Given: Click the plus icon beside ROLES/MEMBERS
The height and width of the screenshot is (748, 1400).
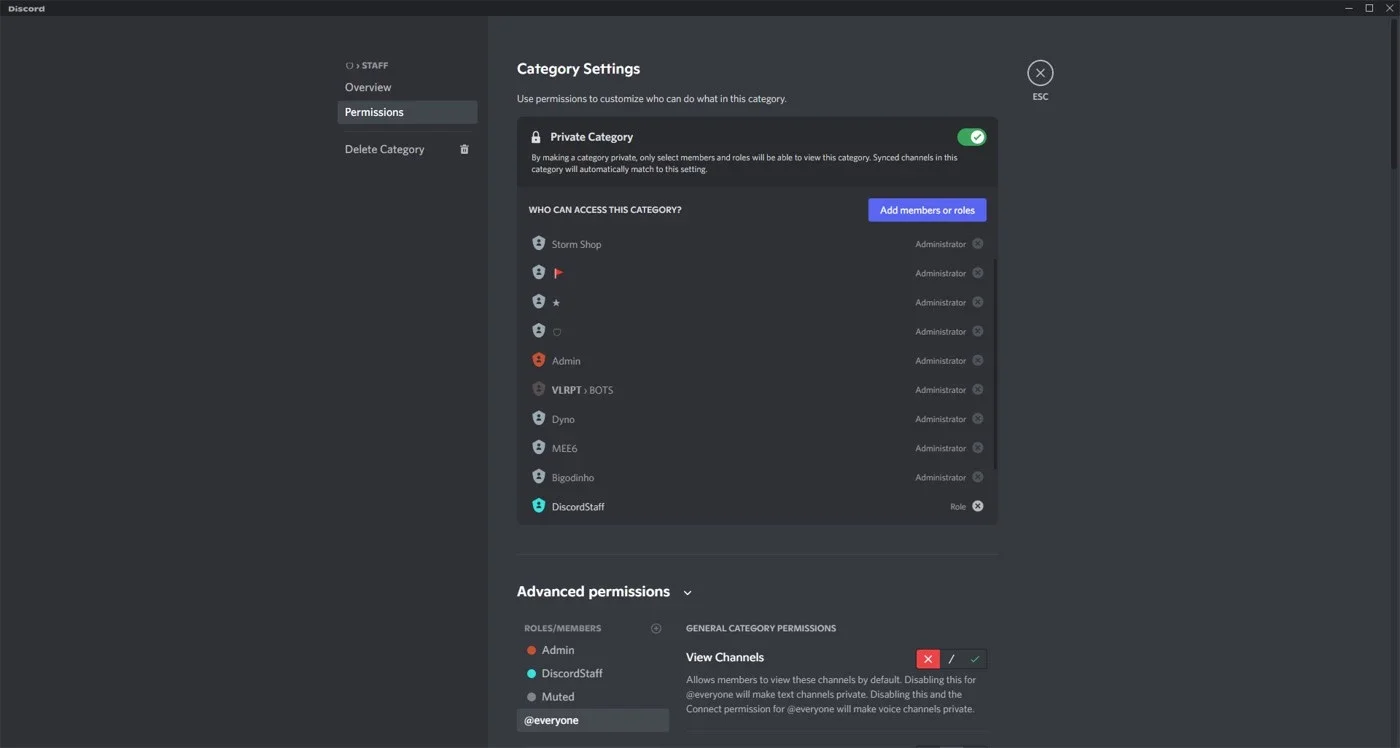Looking at the screenshot, I should [x=656, y=628].
